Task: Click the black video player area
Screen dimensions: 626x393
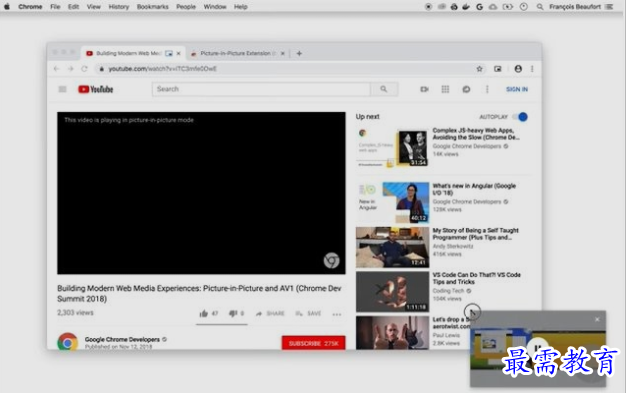Action: [201, 193]
